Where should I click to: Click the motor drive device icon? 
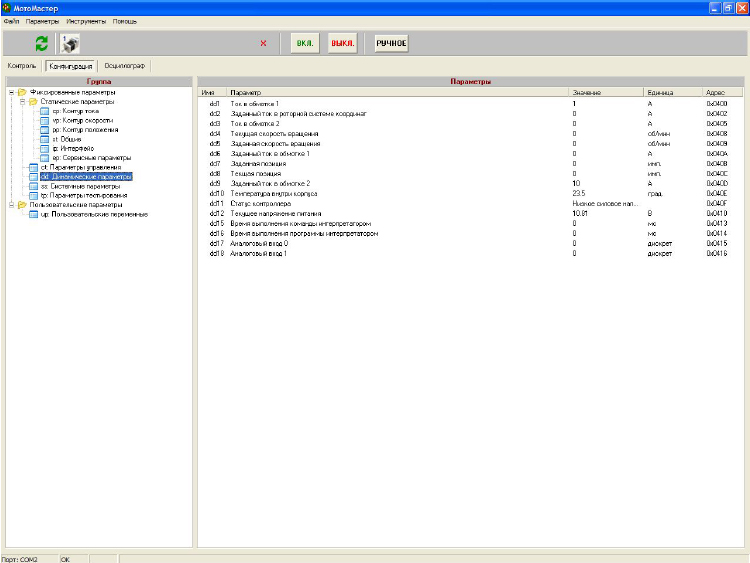pos(70,43)
